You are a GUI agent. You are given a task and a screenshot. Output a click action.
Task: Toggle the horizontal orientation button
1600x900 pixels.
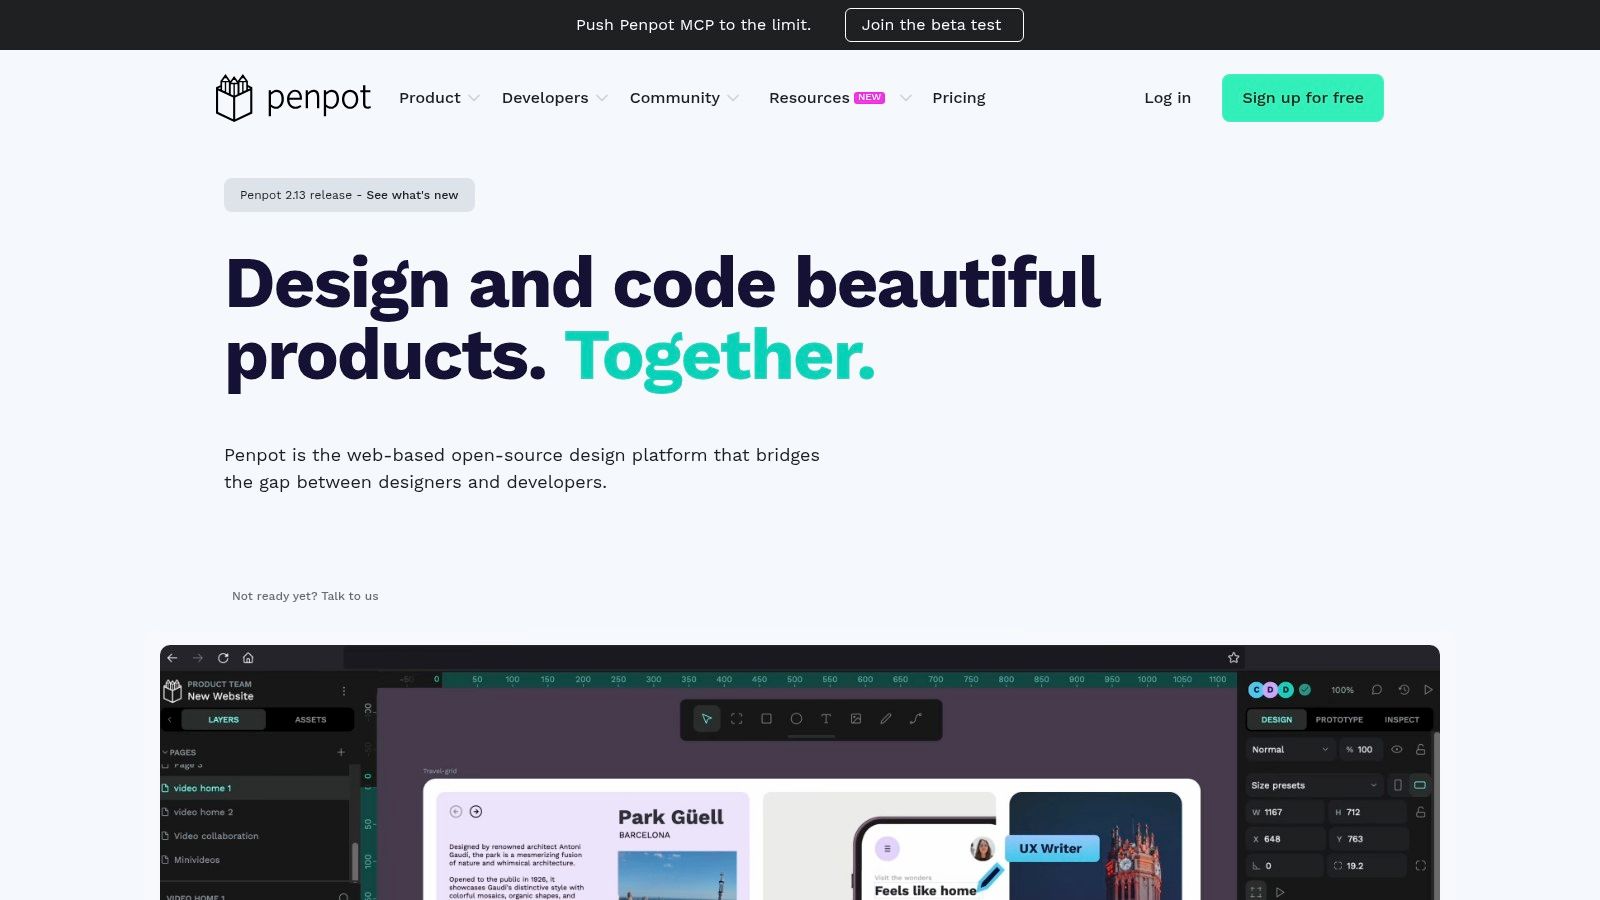pos(1419,785)
